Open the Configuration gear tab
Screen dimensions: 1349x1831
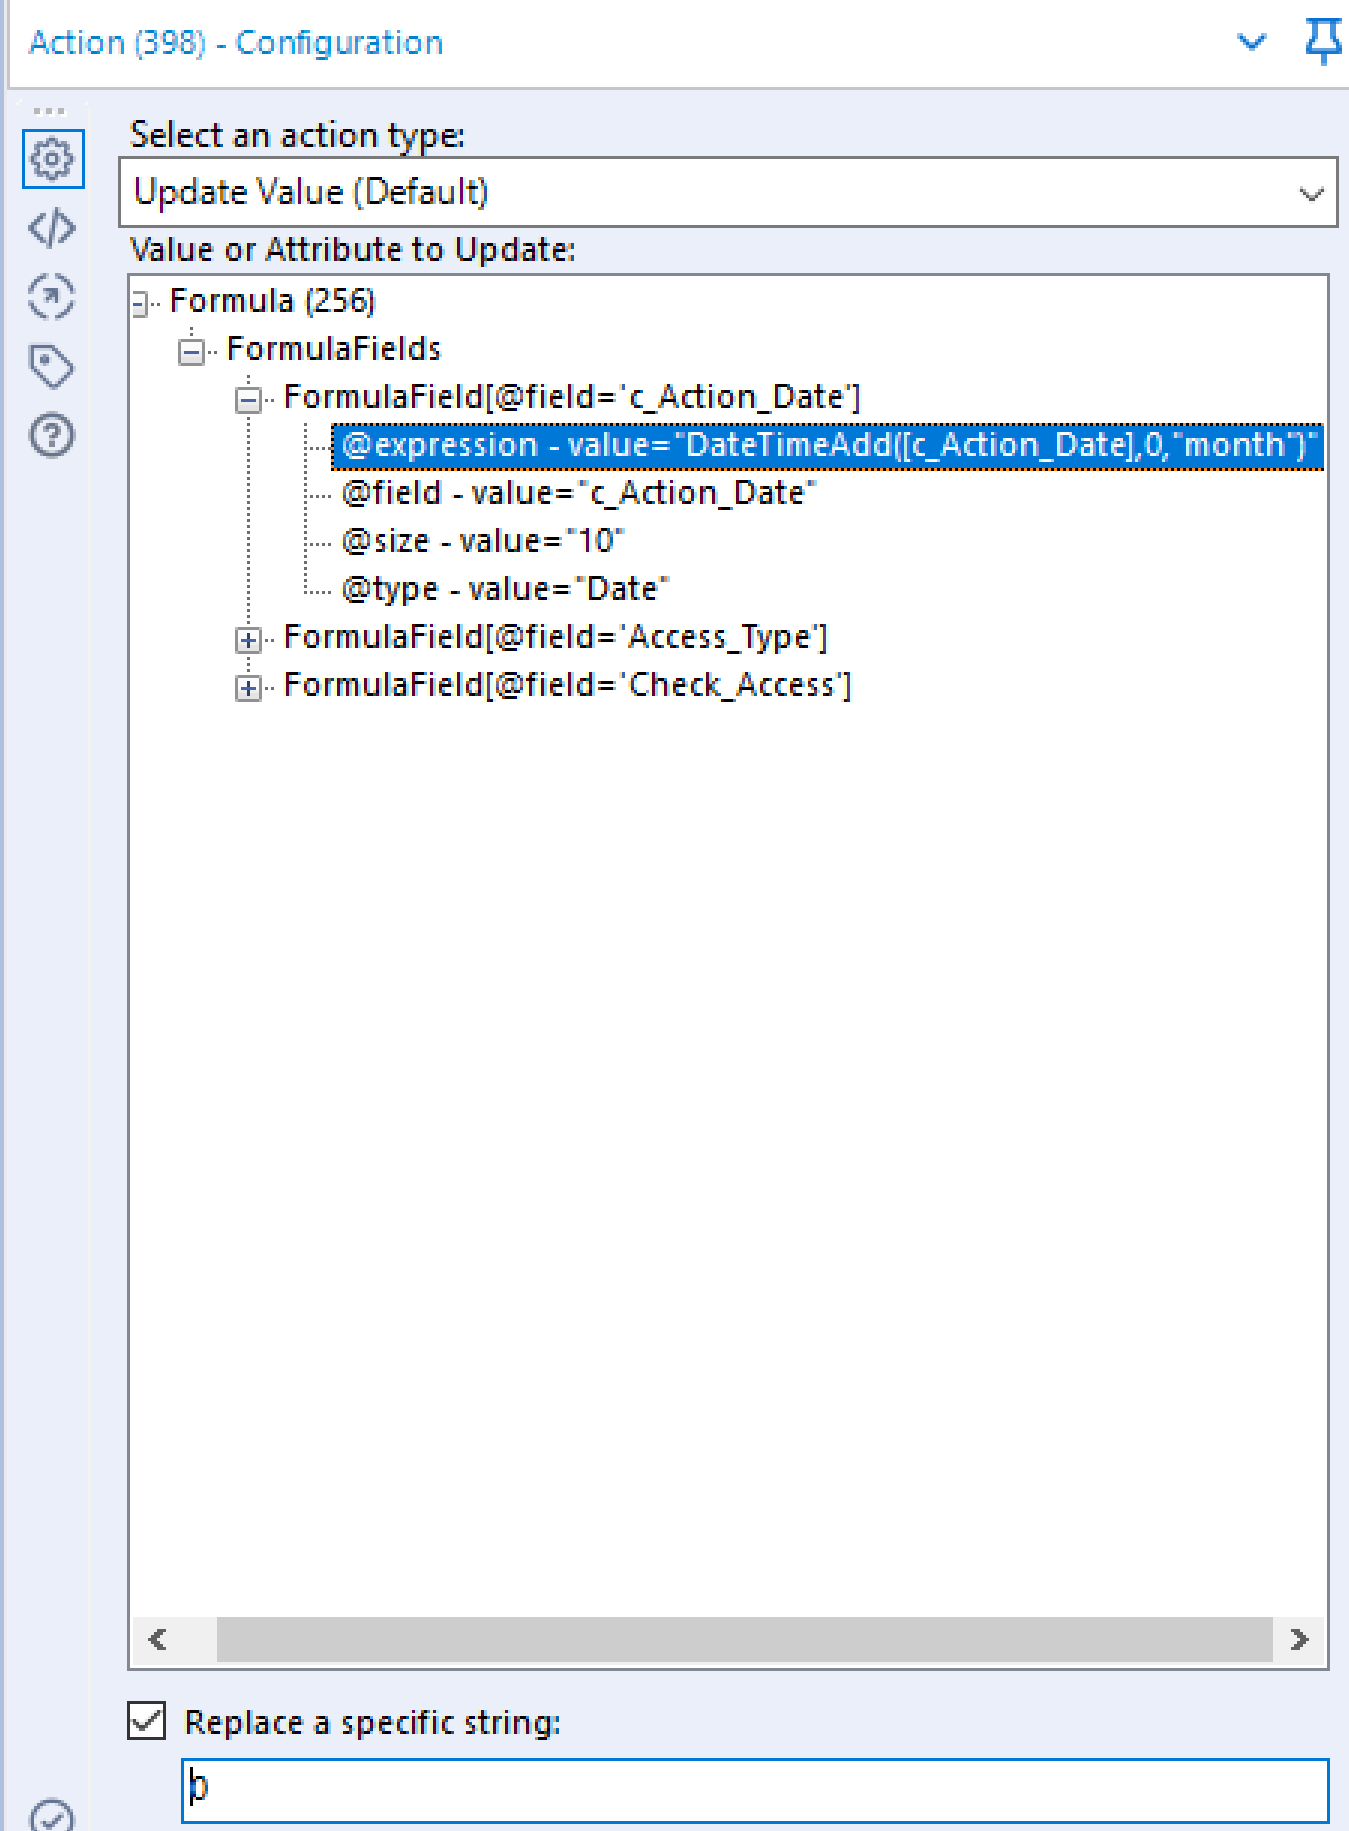(x=52, y=158)
